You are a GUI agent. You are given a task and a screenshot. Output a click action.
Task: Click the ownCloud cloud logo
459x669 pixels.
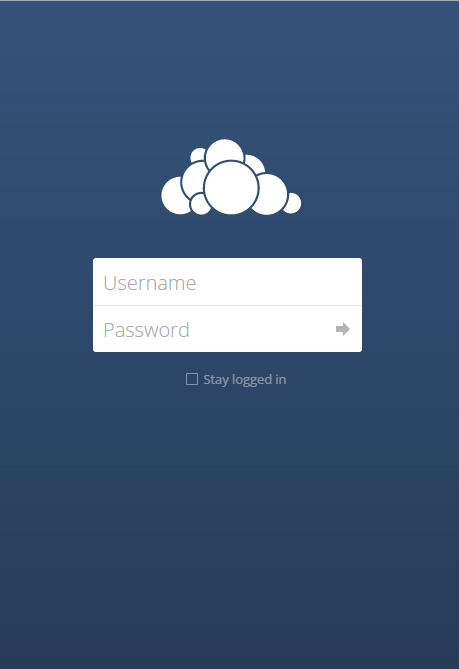tap(231, 177)
